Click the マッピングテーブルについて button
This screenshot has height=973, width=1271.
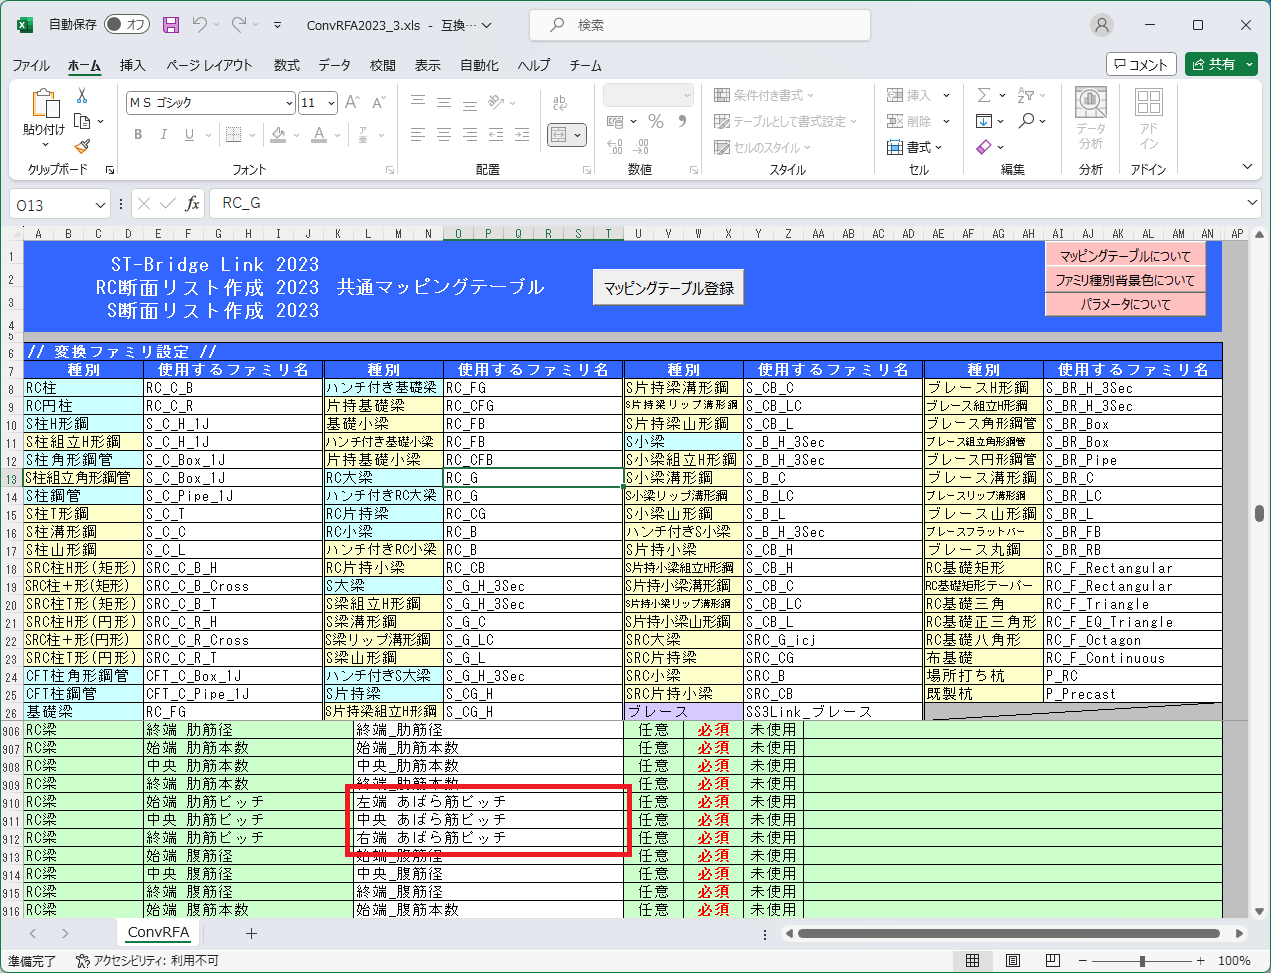[x=1125, y=256]
